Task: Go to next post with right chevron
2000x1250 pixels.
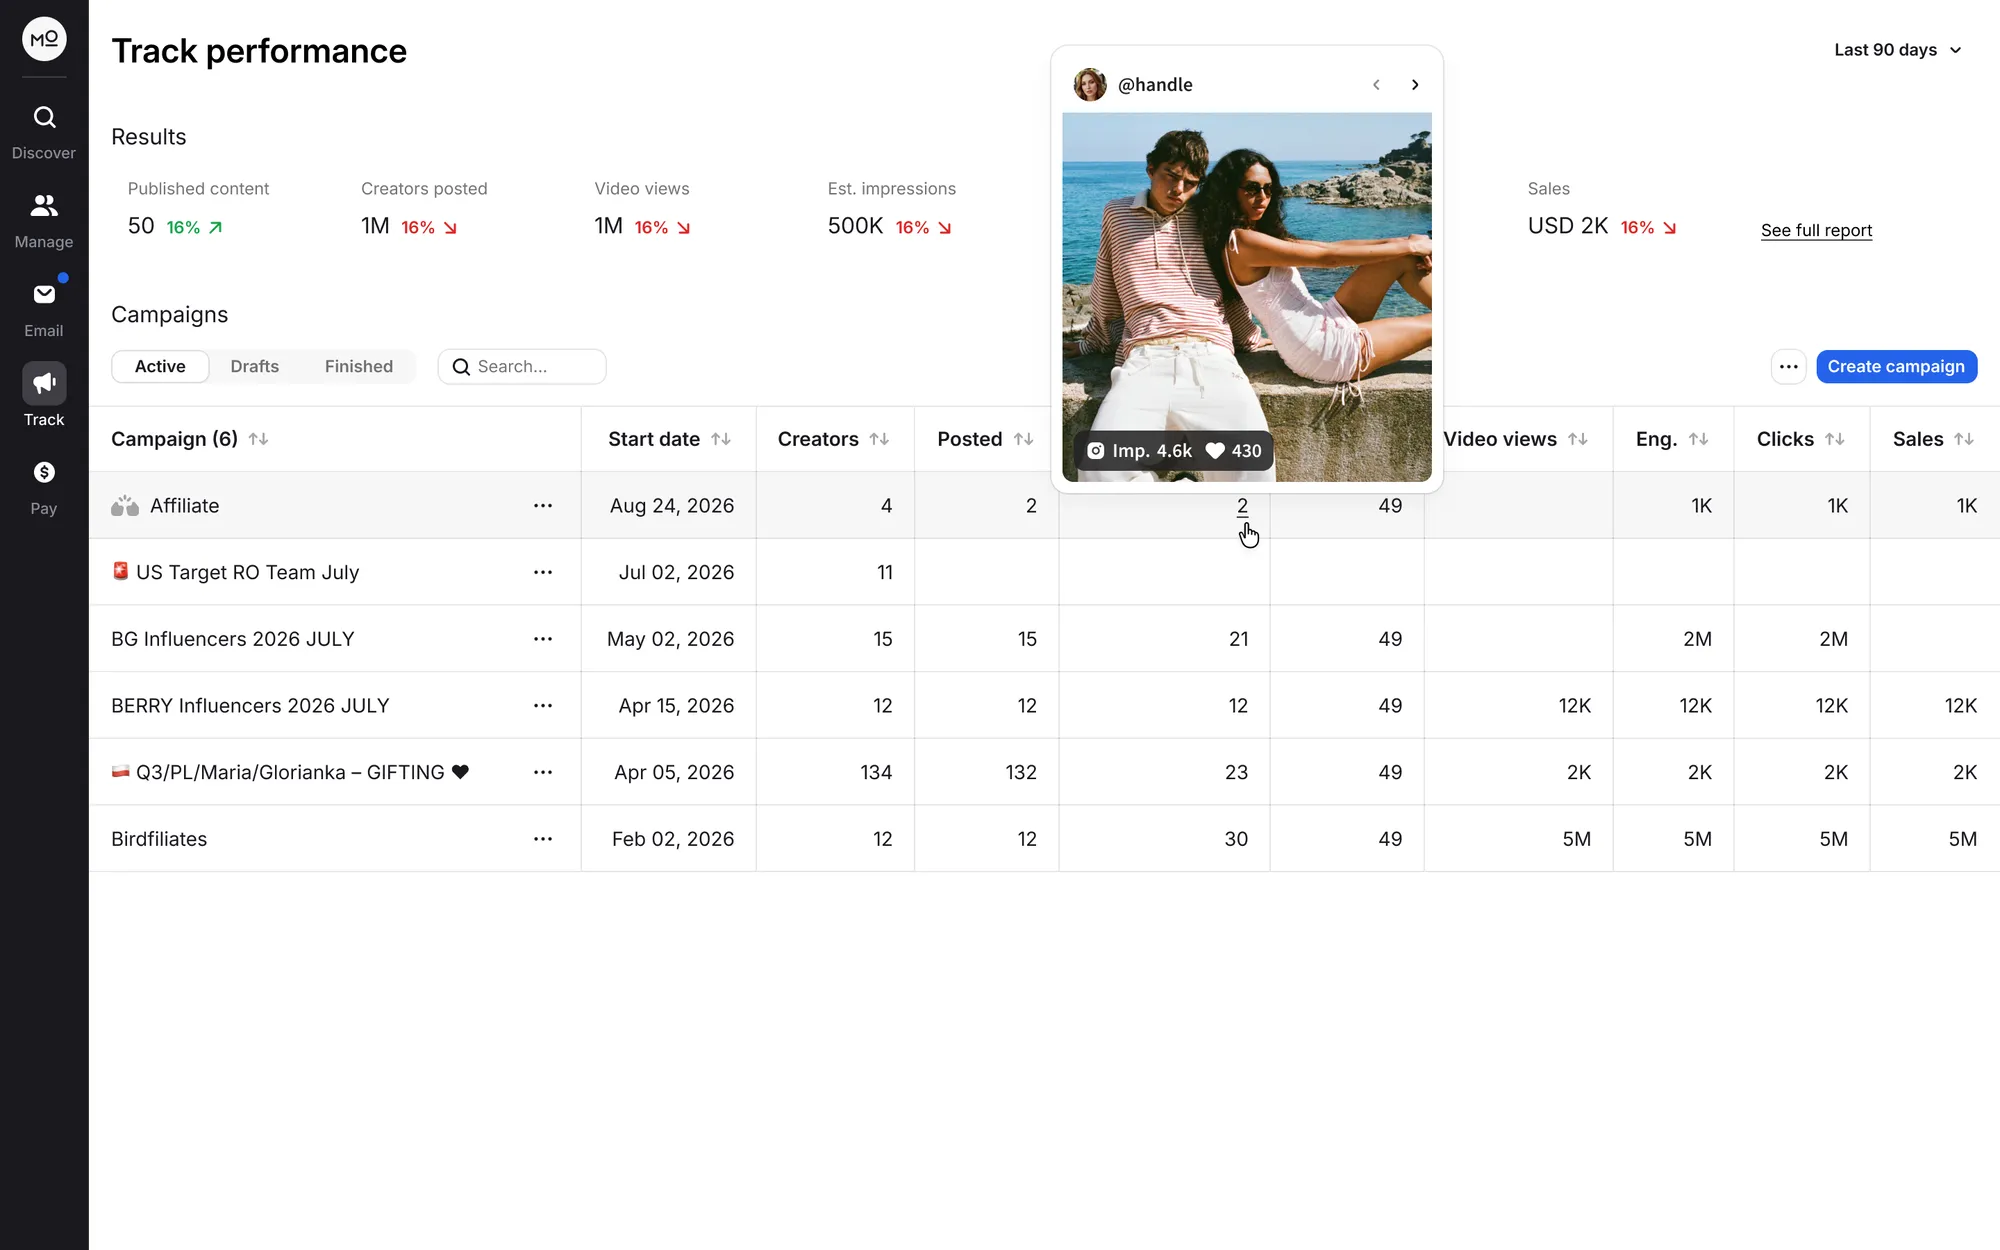Action: point(1415,85)
